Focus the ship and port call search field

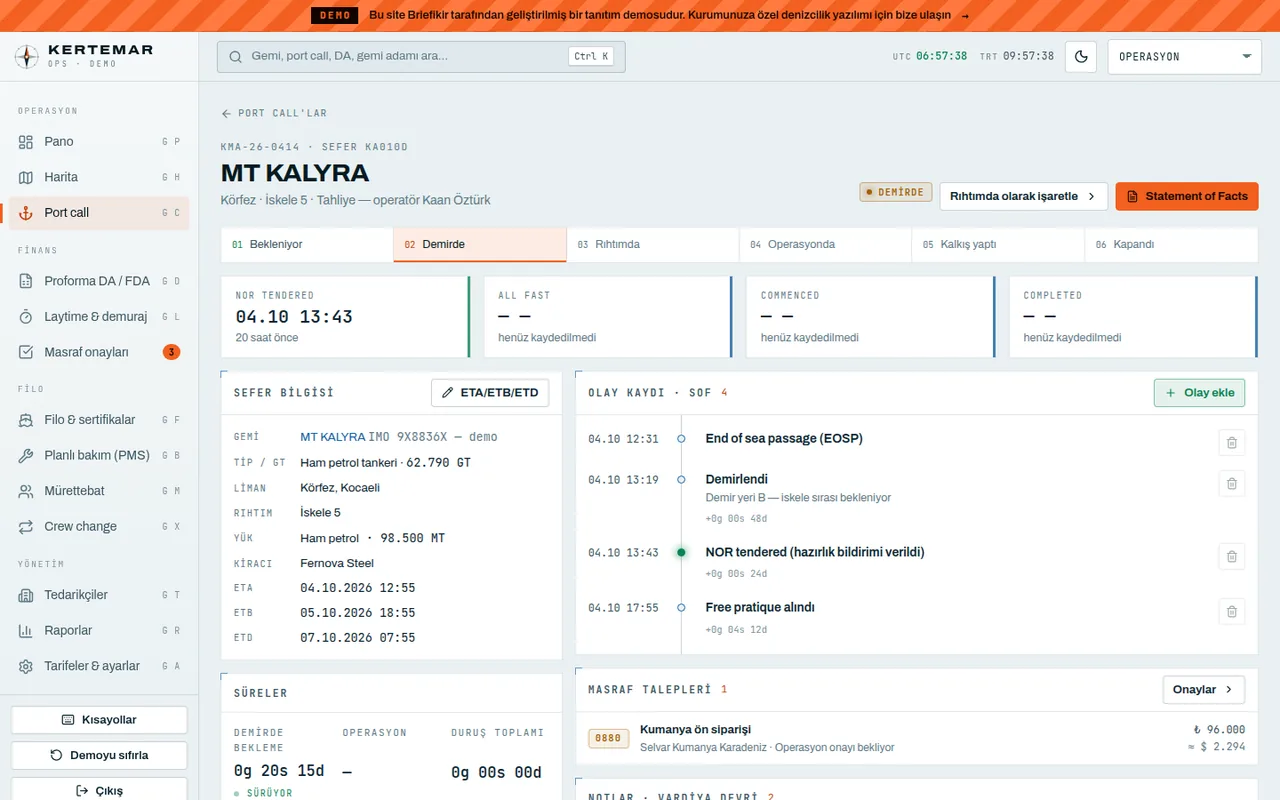pos(421,56)
